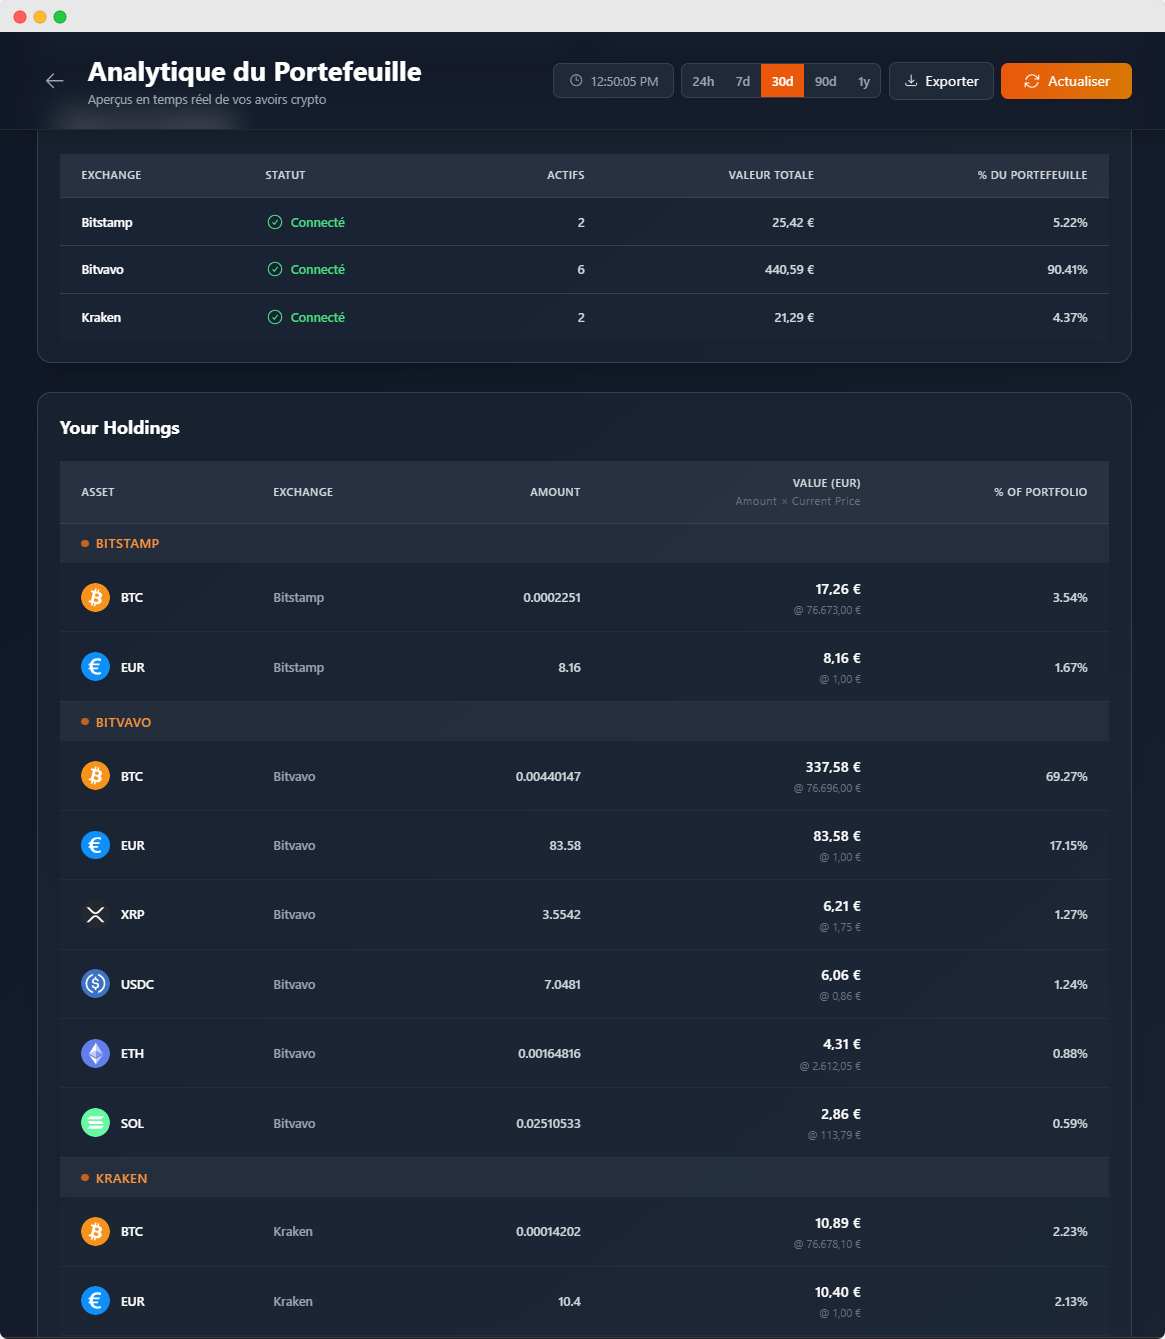Click the SOL coin icon
The width and height of the screenshot is (1165, 1339).
click(95, 1123)
